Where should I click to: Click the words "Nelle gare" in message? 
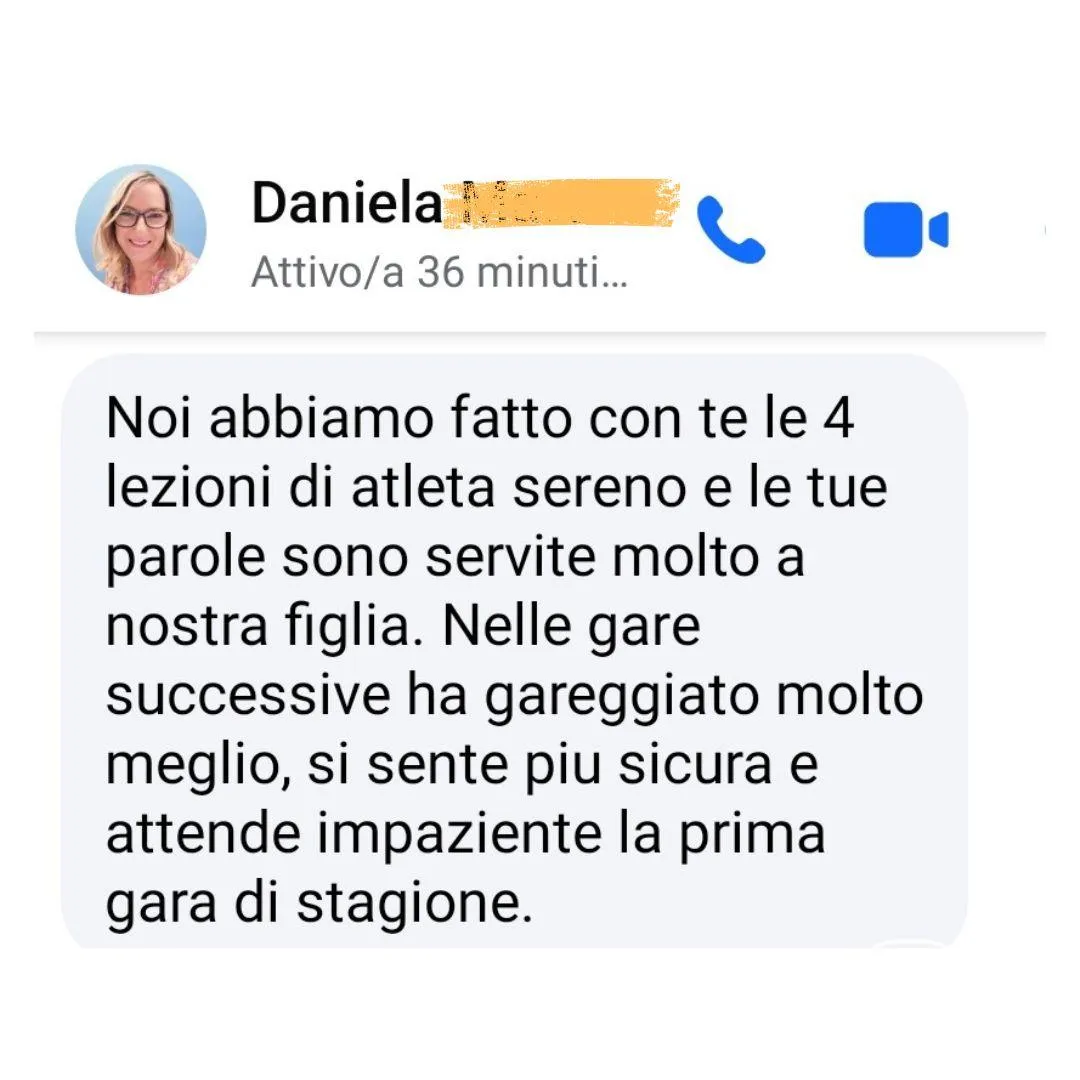point(572,628)
